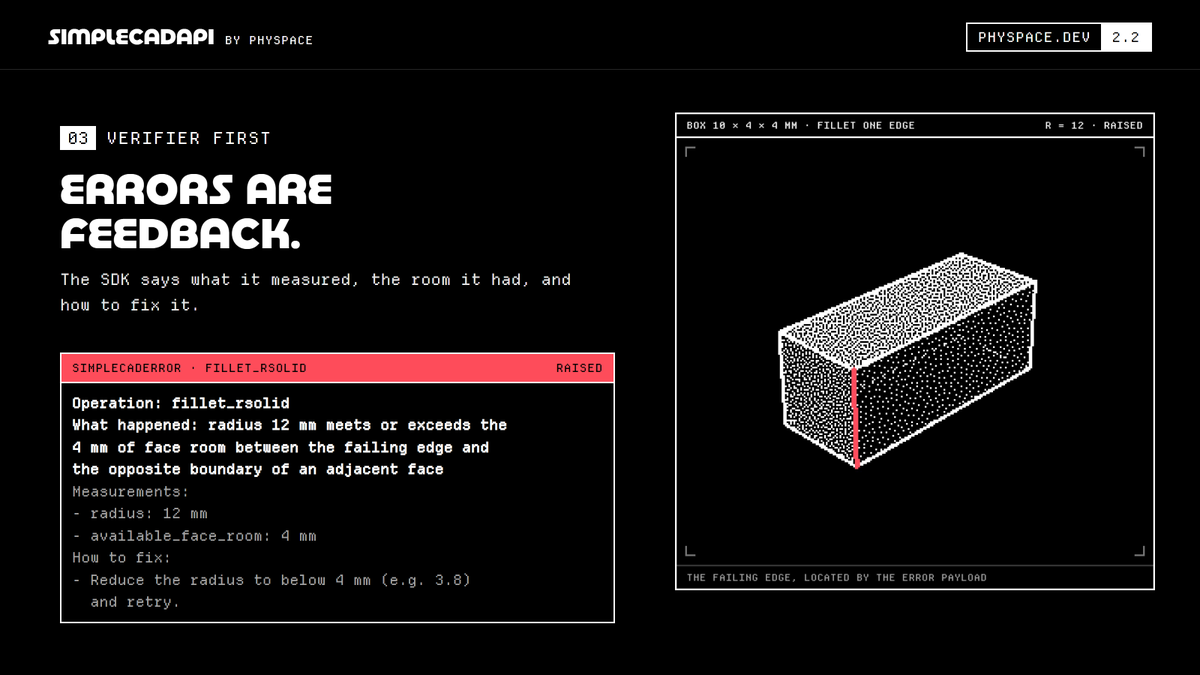Viewport: 1200px width, 675px height.
Task: Click the 'R = 12 · RAISED' status label
Action: click(x=1094, y=126)
